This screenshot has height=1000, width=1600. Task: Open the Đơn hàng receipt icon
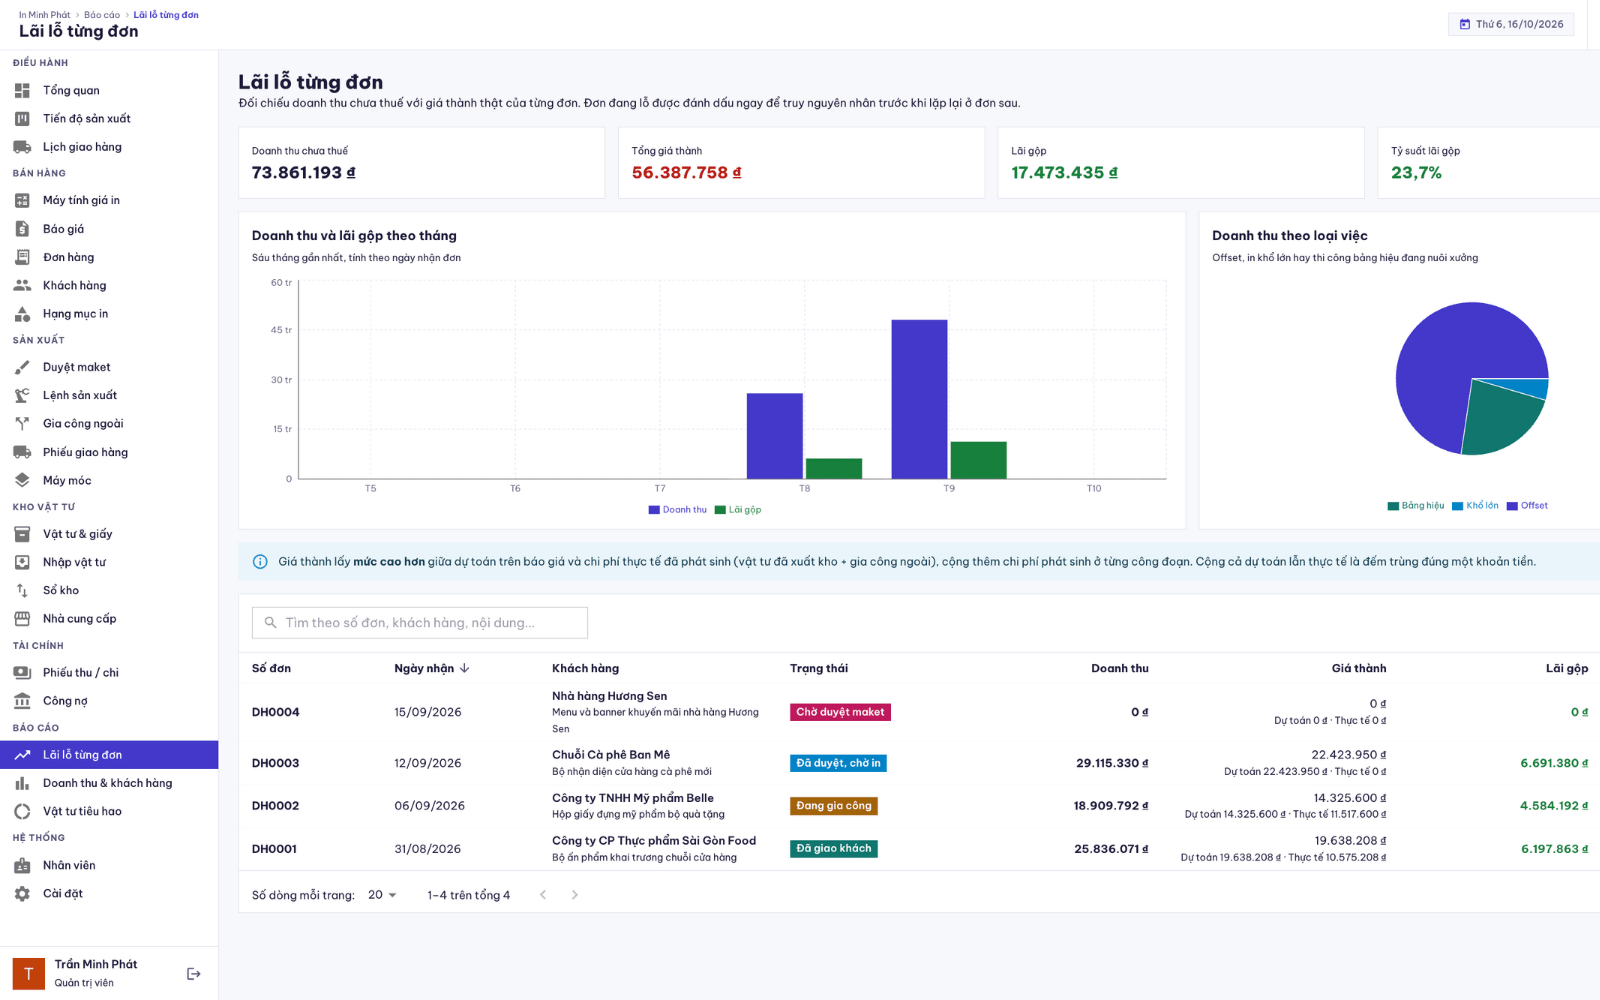(x=22, y=257)
